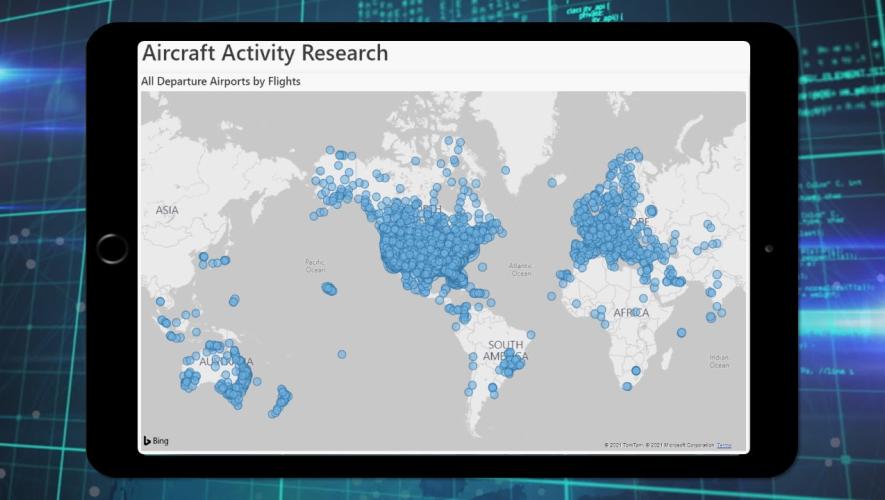
Task: Tap the tablet front camera dot
Action: click(x=768, y=248)
